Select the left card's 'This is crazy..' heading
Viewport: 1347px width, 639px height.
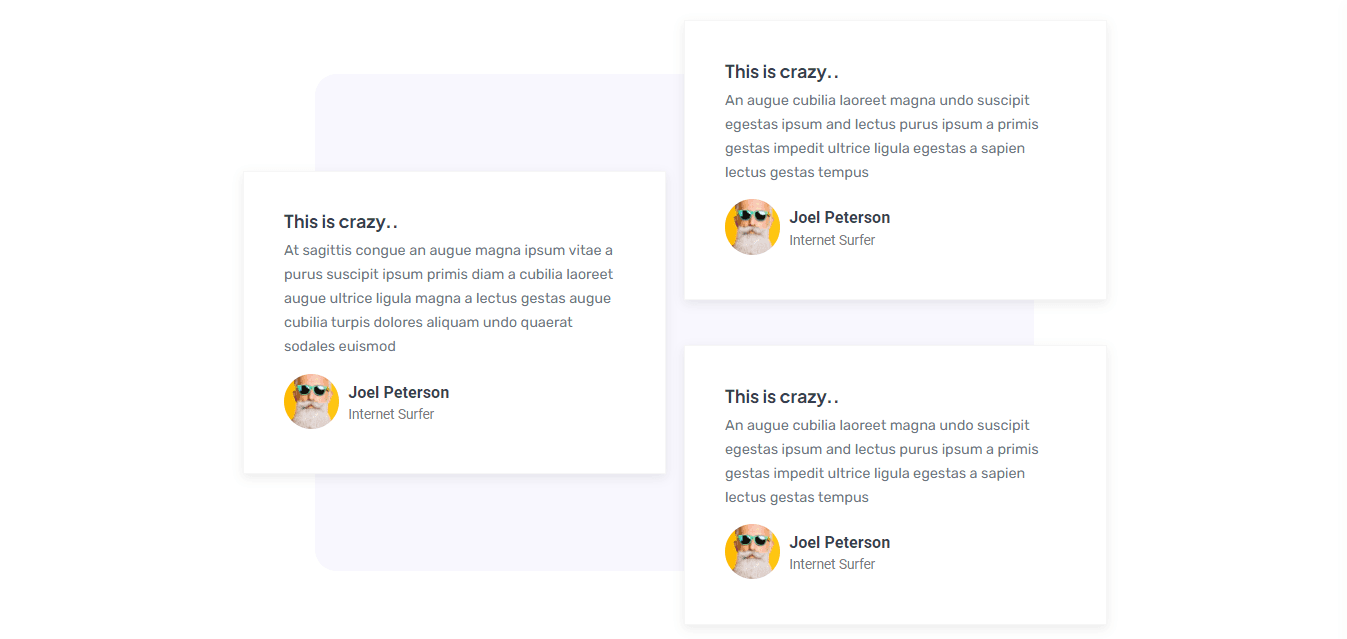click(341, 222)
